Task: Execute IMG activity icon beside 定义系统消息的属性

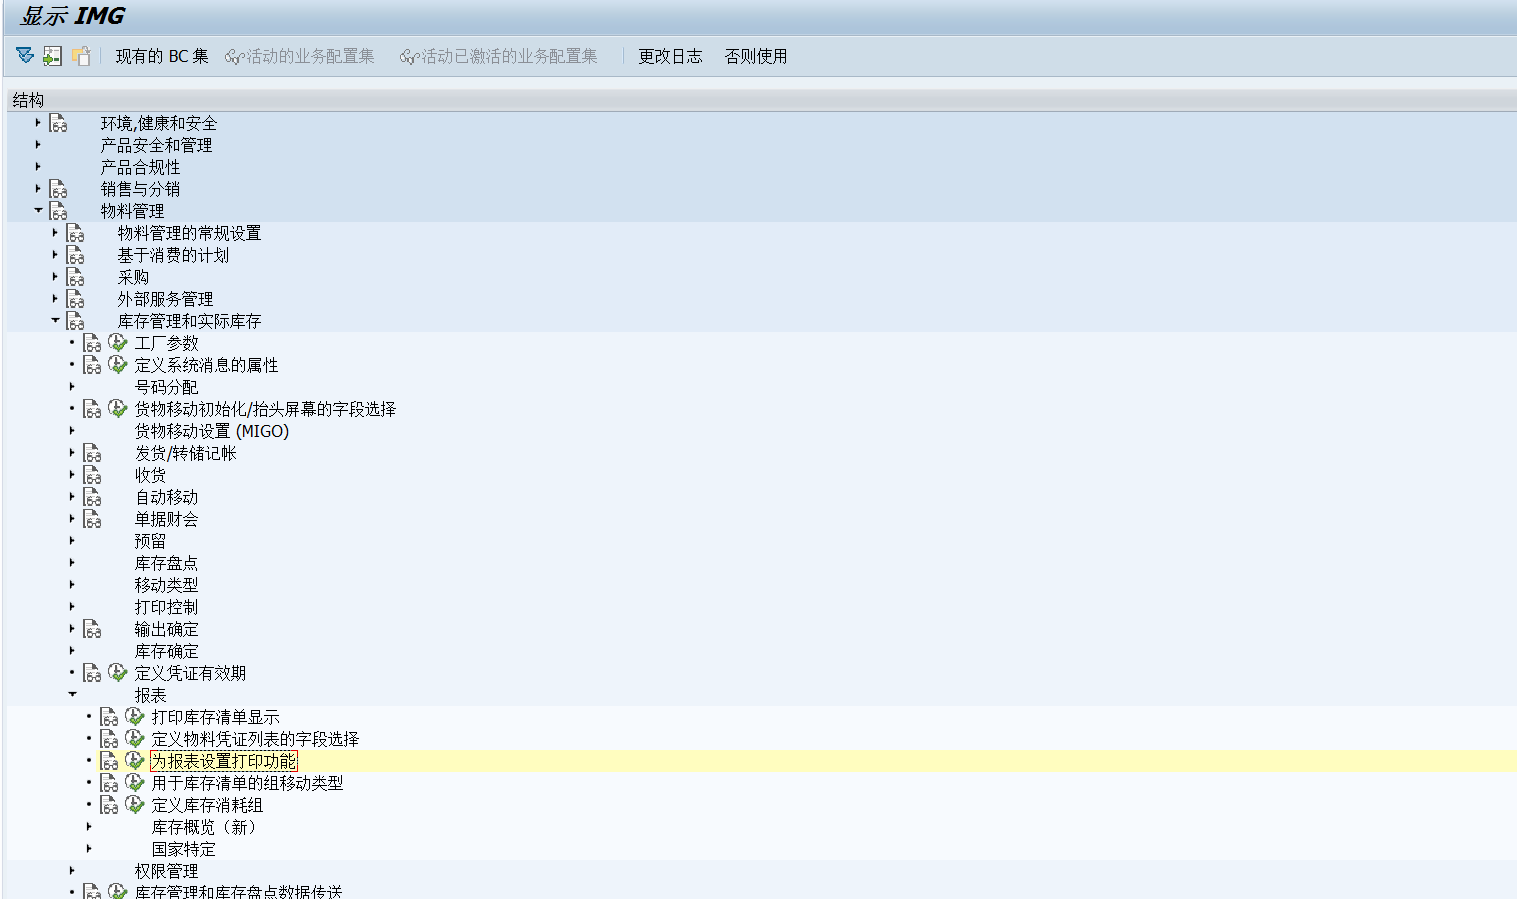Action: pos(117,364)
